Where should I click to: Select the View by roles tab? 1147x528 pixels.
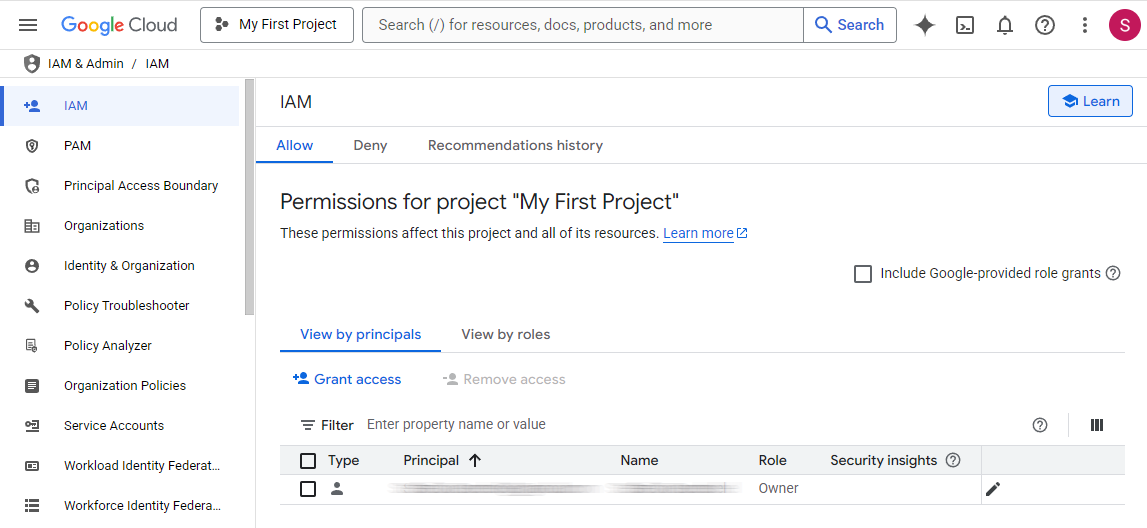coord(505,334)
